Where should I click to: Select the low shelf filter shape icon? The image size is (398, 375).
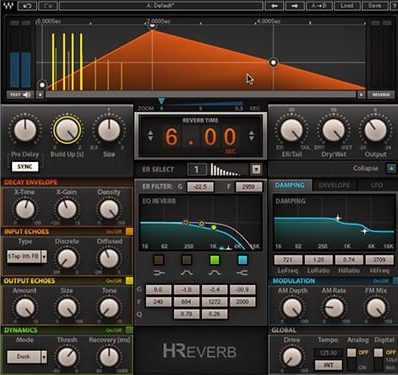click(158, 273)
